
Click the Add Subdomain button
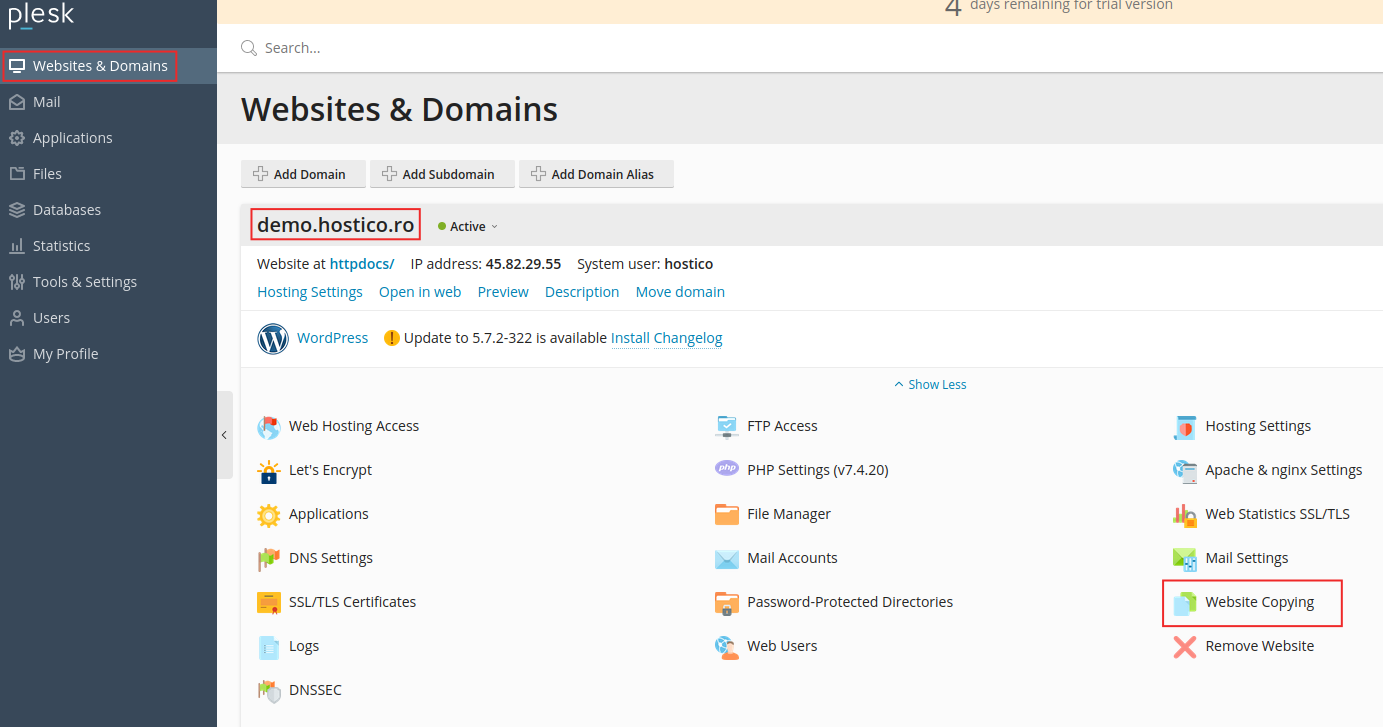tap(441, 173)
